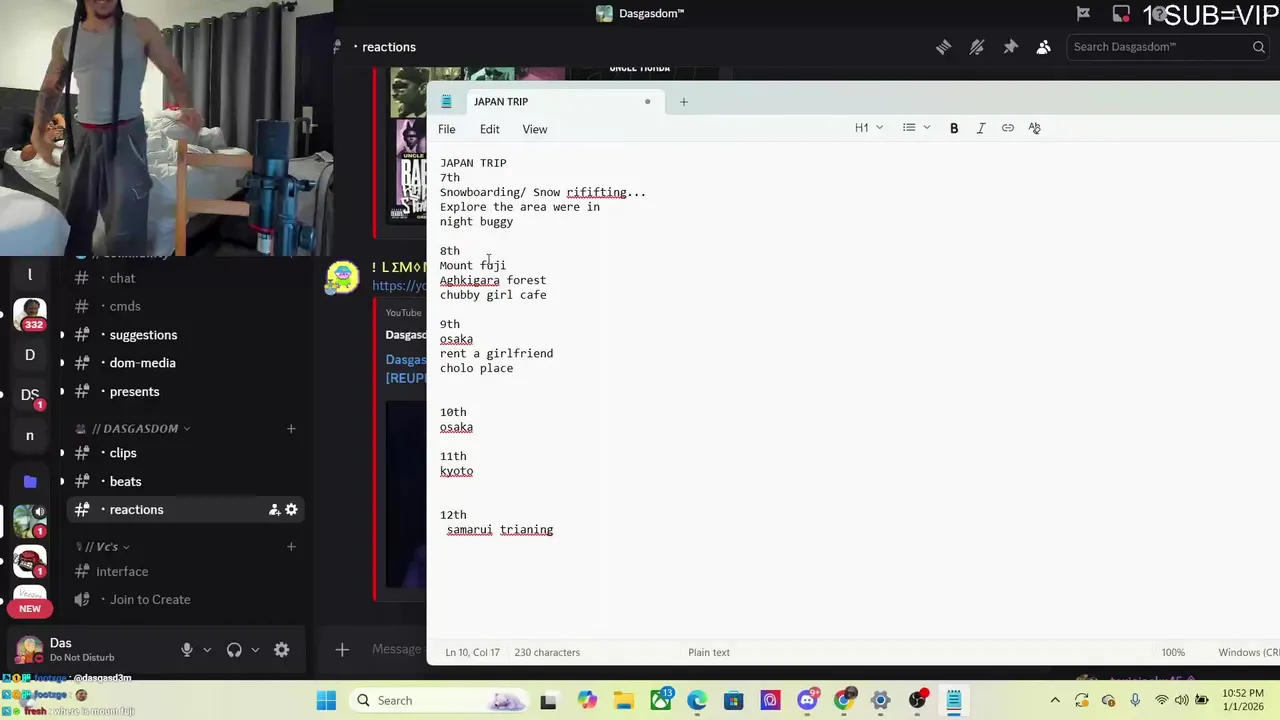Click 100% zoom level in status bar
This screenshot has width=1280, height=720.
1173,652
